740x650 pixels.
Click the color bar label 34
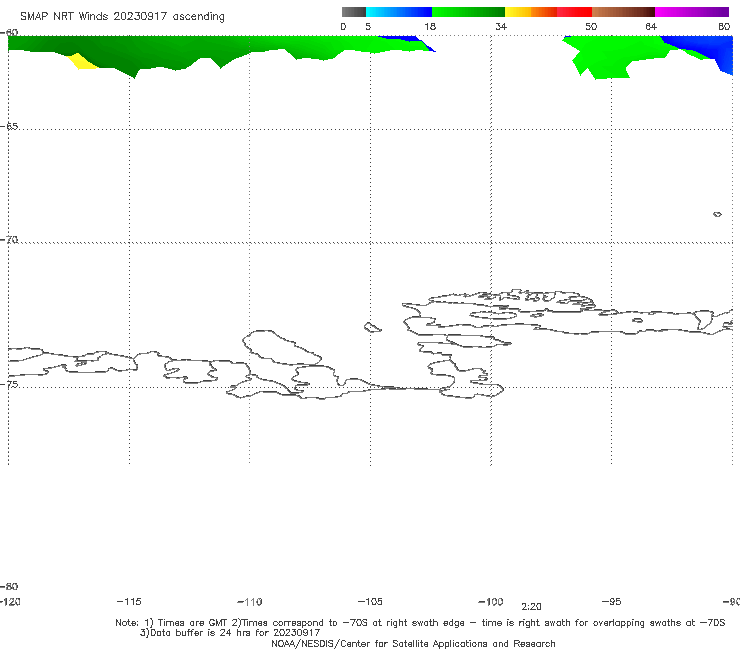point(501,27)
